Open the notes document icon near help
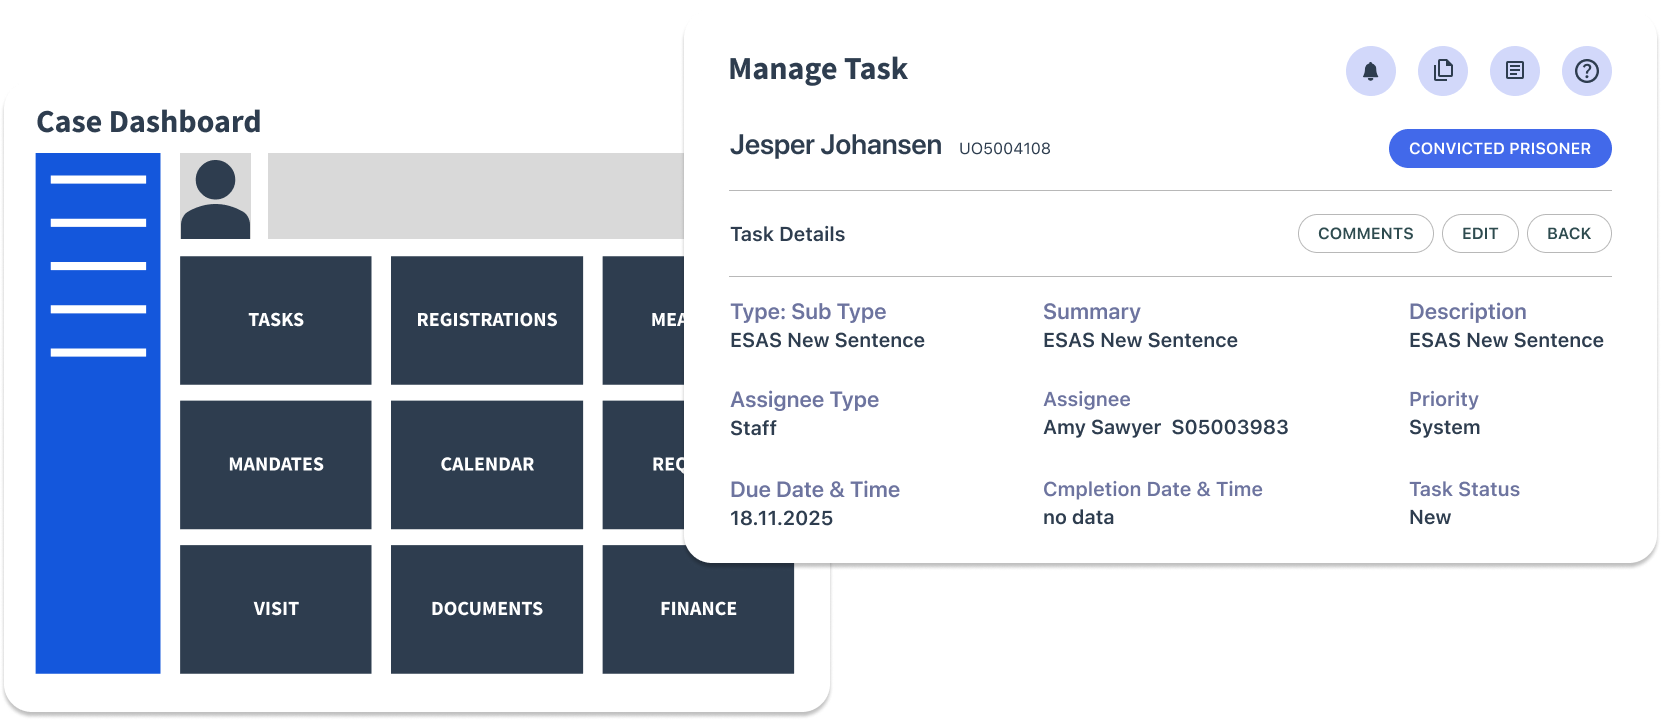The width and height of the screenshot is (1667, 720). [1514, 71]
